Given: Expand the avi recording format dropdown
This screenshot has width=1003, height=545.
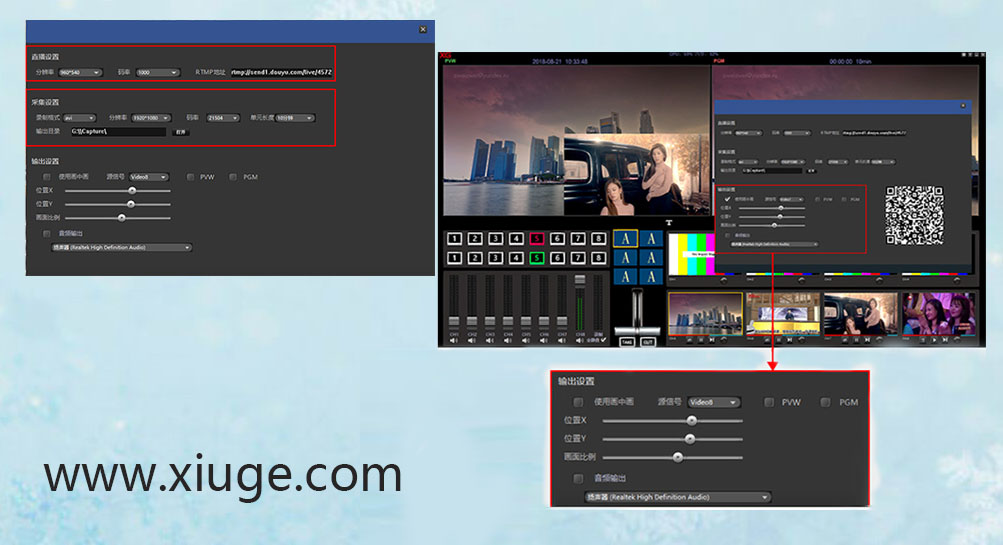Looking at the screenshot, I should pyautogui.click(x=79, y=118).
